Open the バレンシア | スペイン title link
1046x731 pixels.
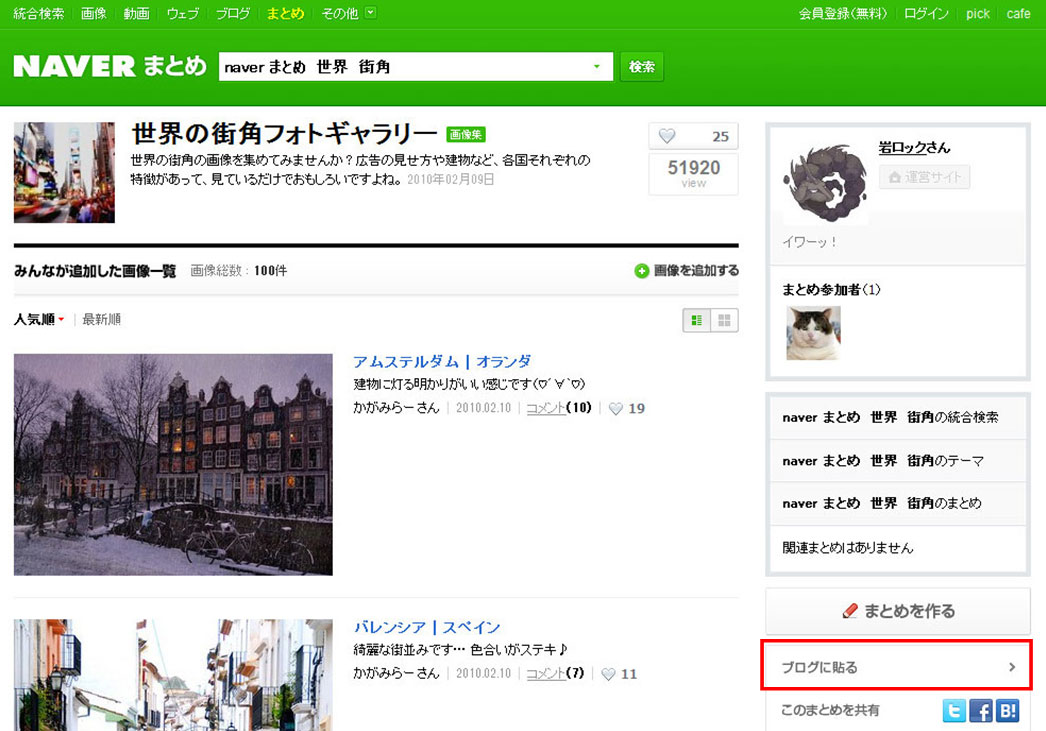(x=426, y=627)
